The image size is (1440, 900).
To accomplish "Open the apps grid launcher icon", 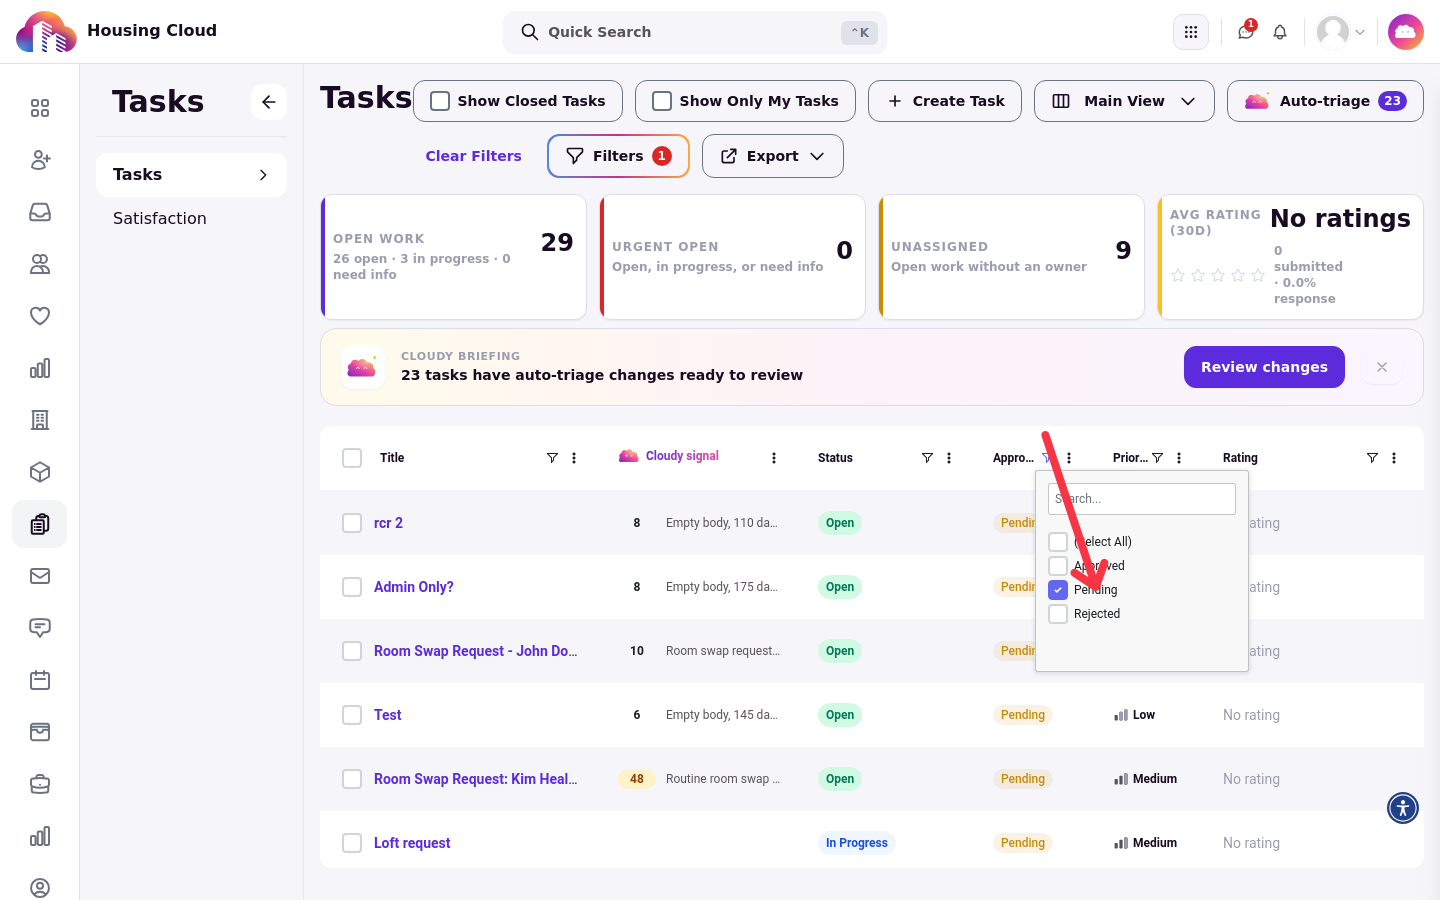I will (1190, 32).
